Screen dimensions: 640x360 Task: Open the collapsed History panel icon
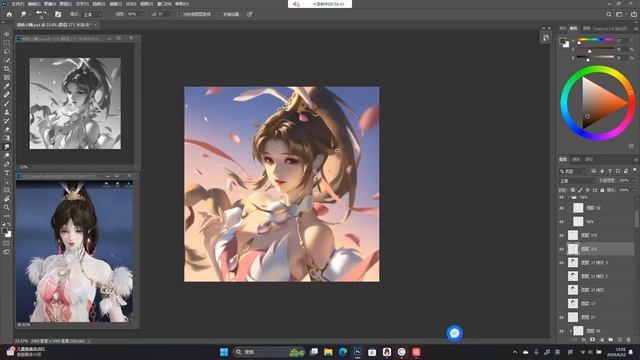tap(546, 38)
